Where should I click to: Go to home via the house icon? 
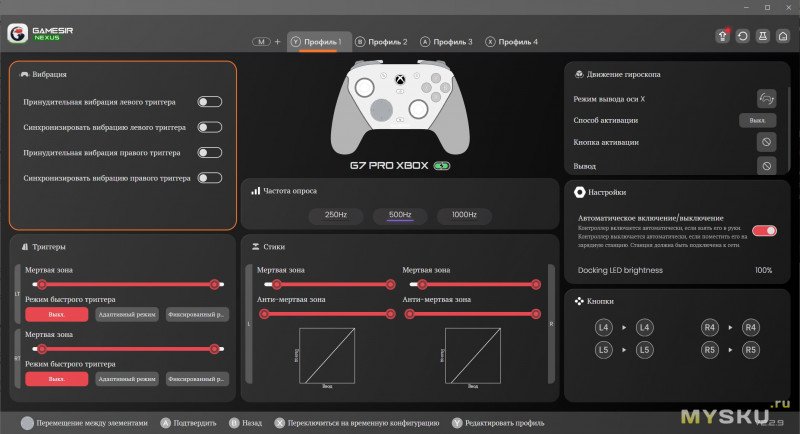(783, 35)
